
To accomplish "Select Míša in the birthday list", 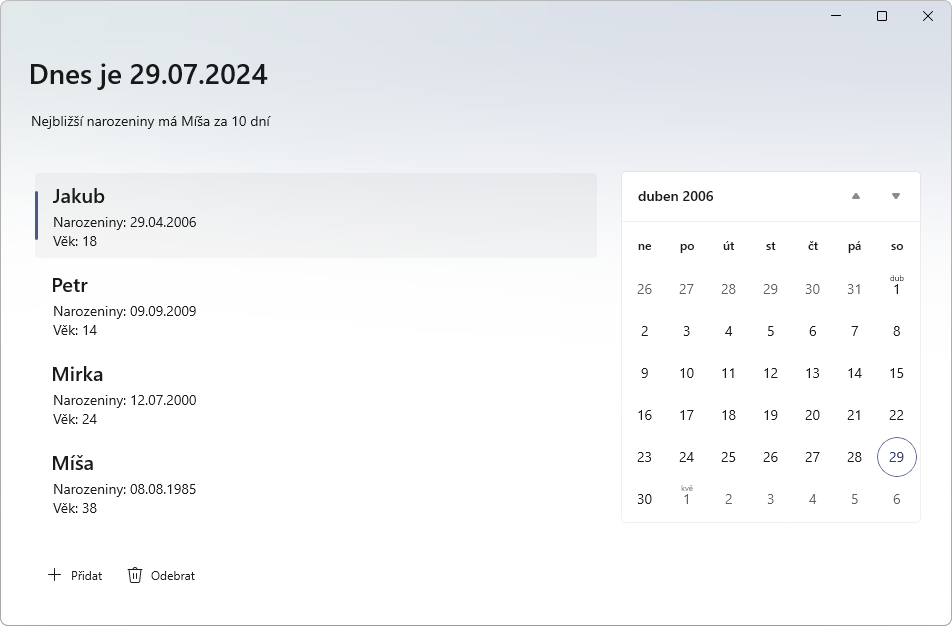I will 315,483.
